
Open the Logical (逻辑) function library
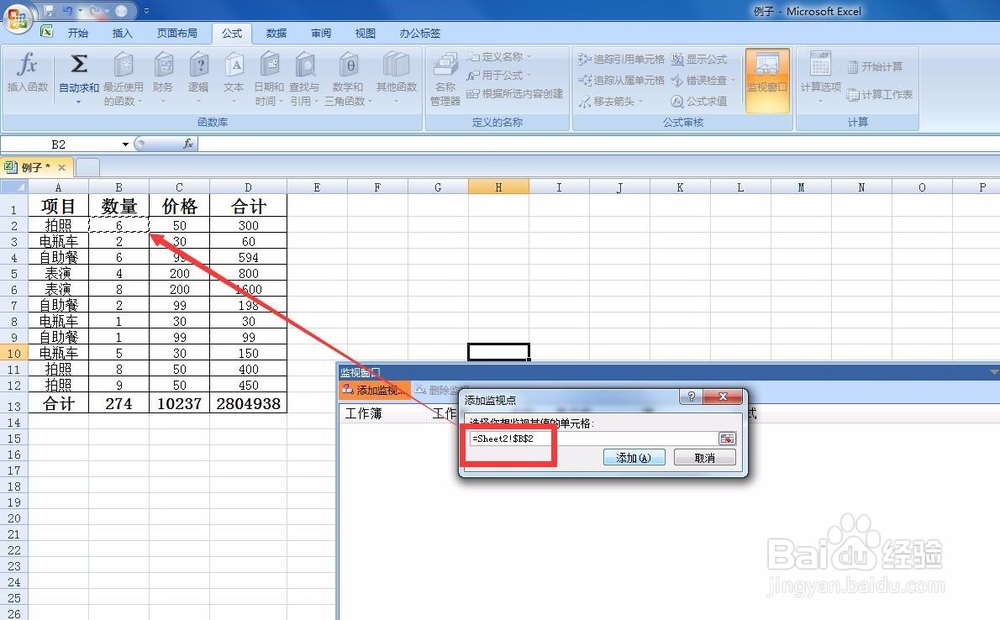(x=198, y=78)
